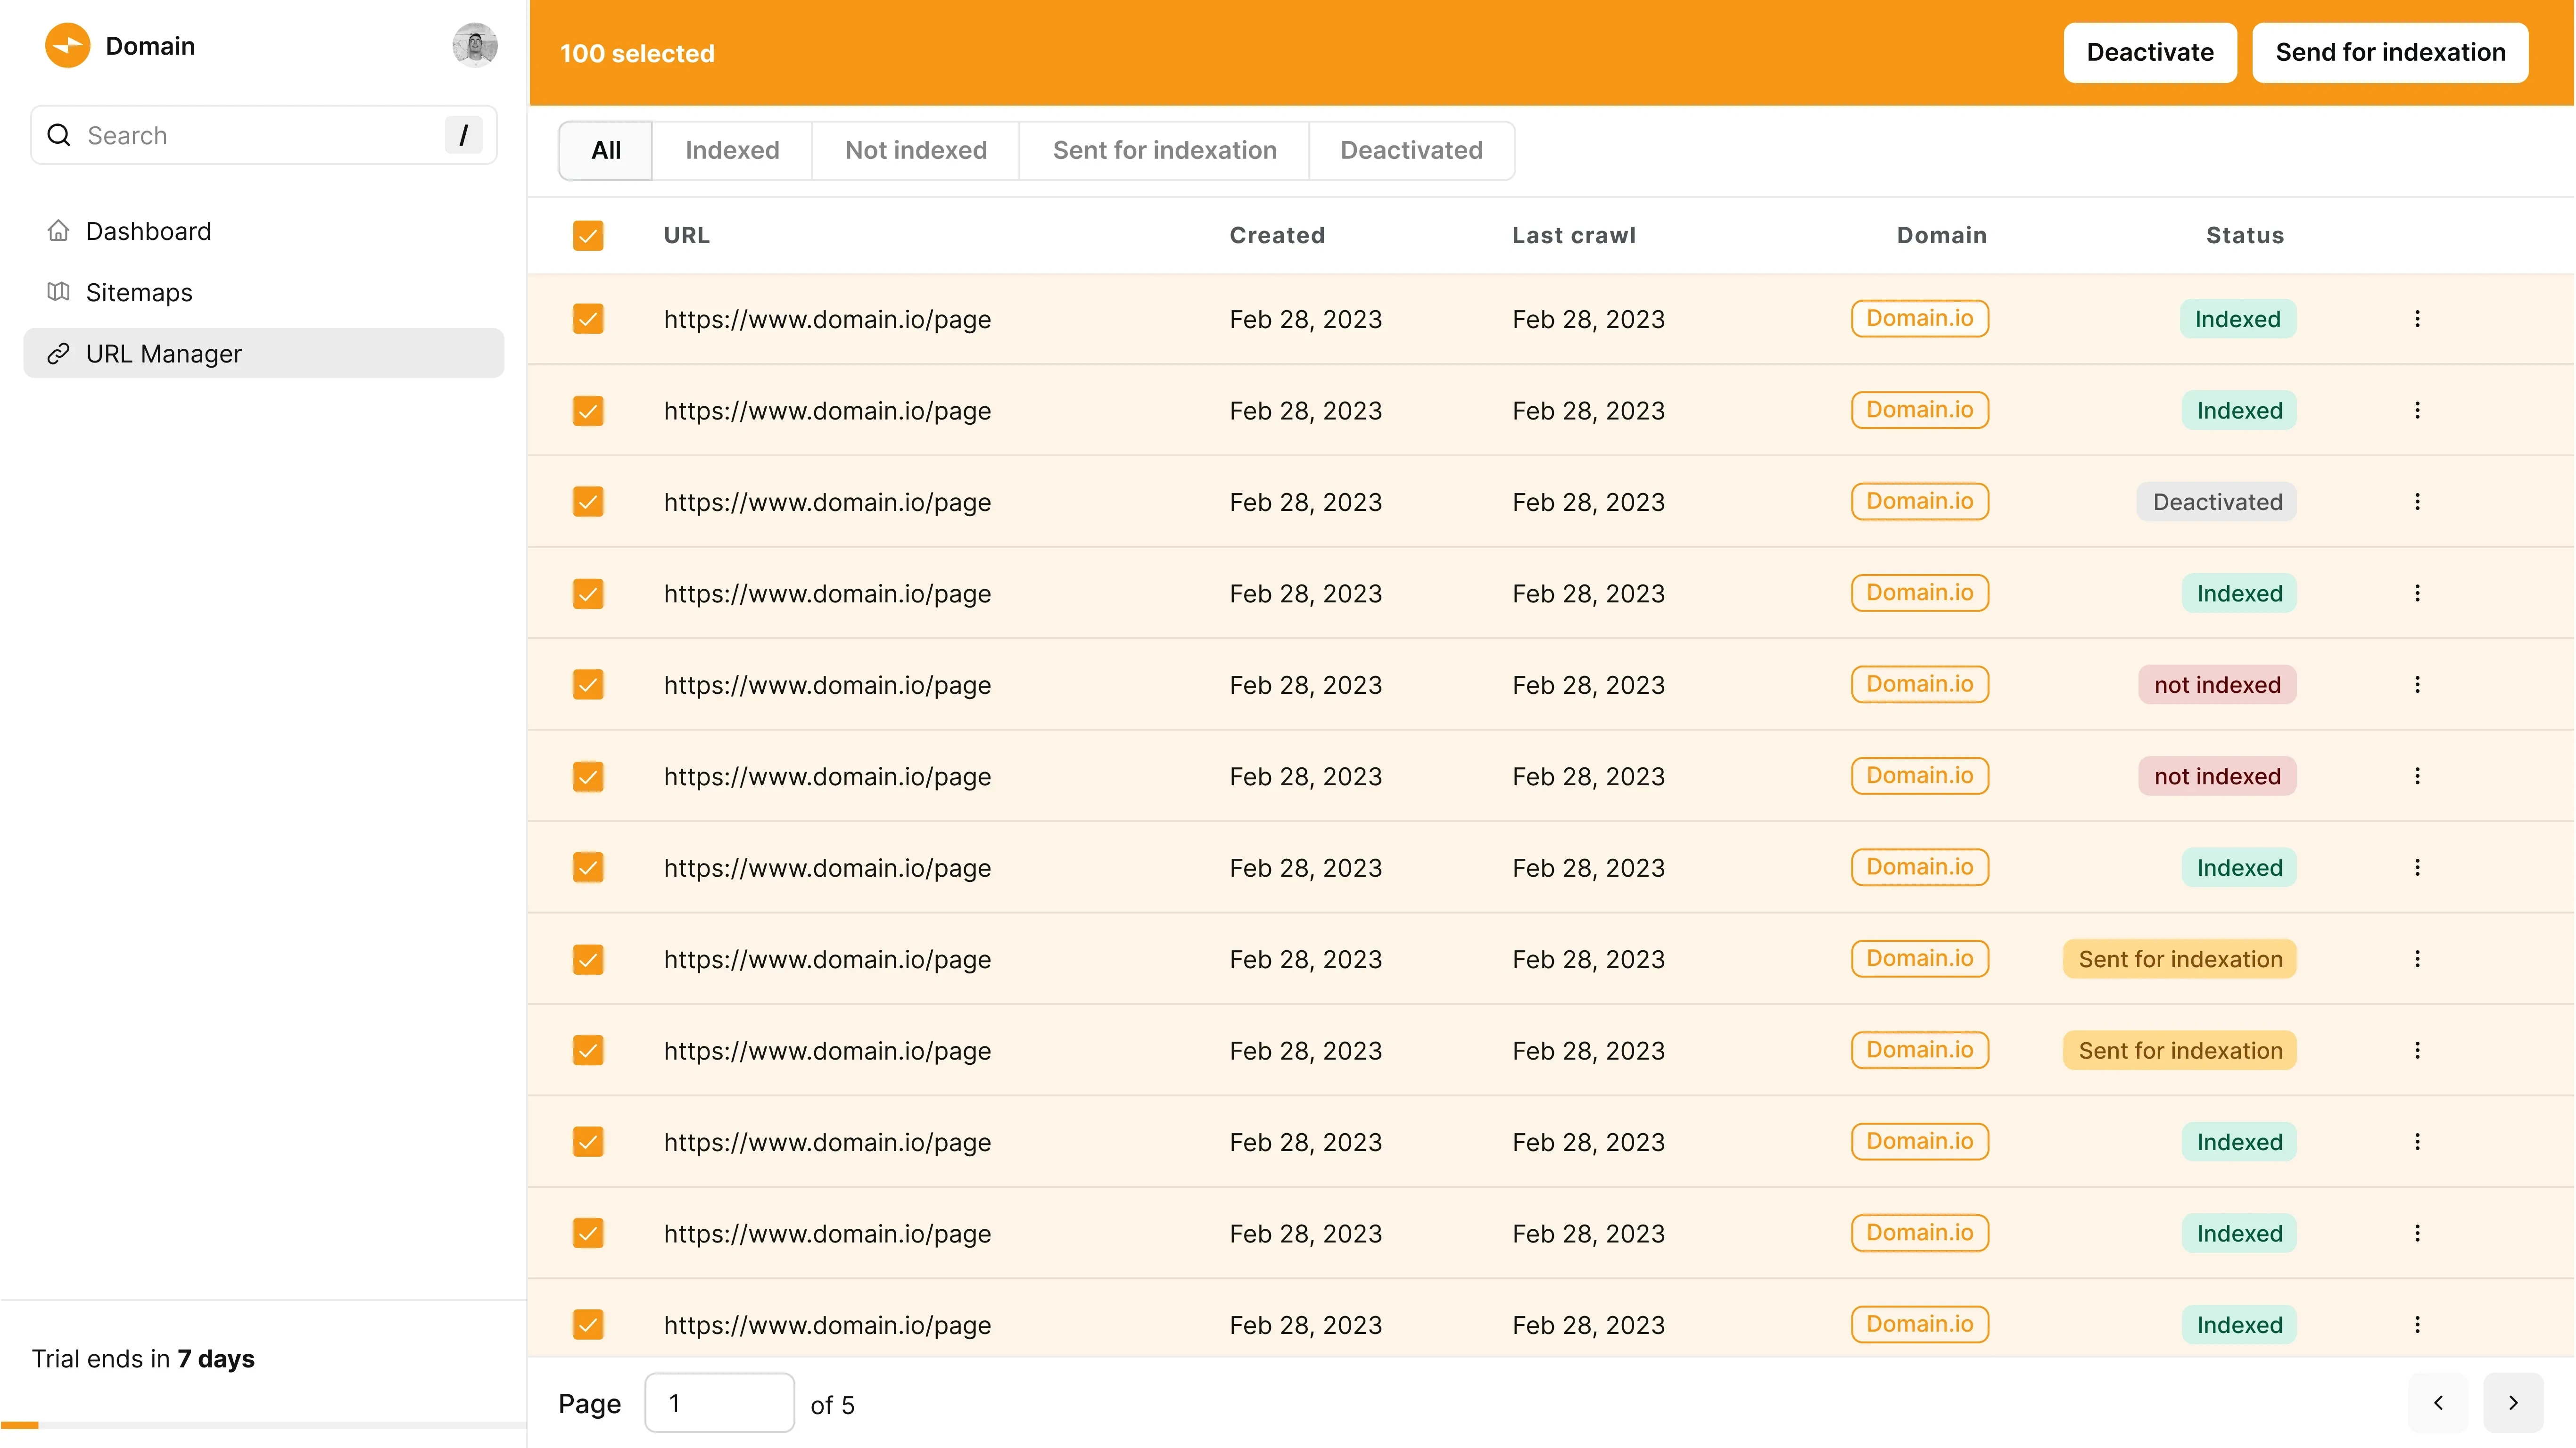Focus the sidebar Search field

(264, 135)
